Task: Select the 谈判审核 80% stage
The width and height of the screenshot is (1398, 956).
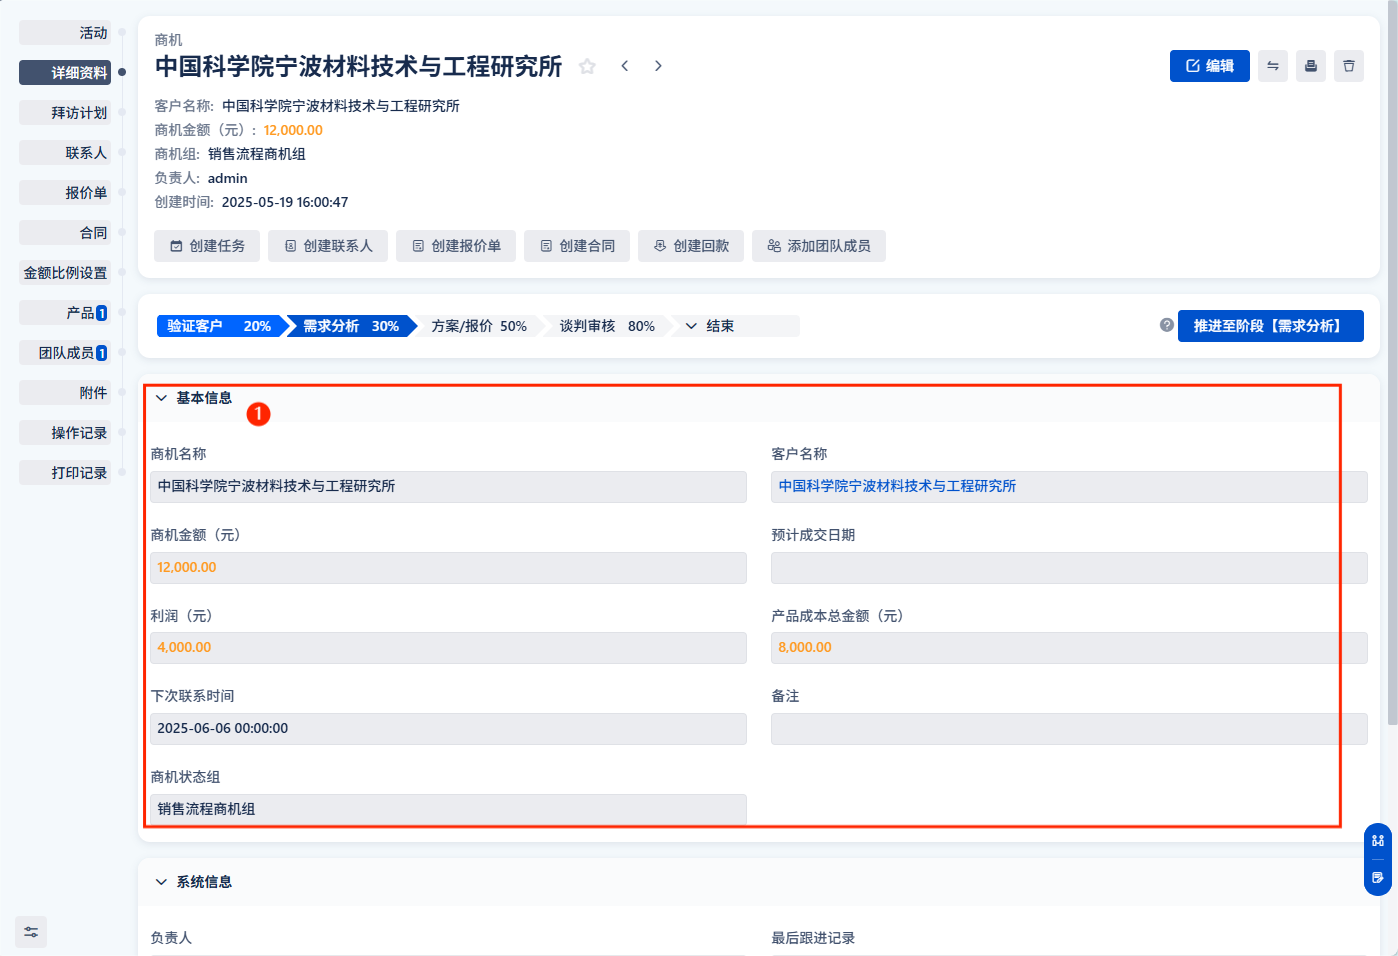Action: tap(607, 326)
